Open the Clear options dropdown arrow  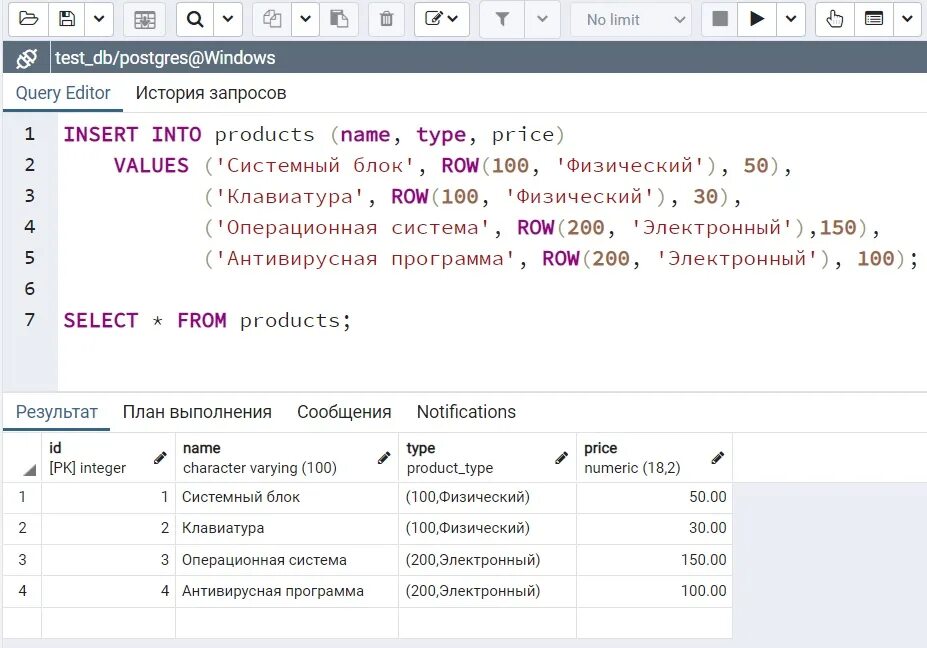(907, 19)
